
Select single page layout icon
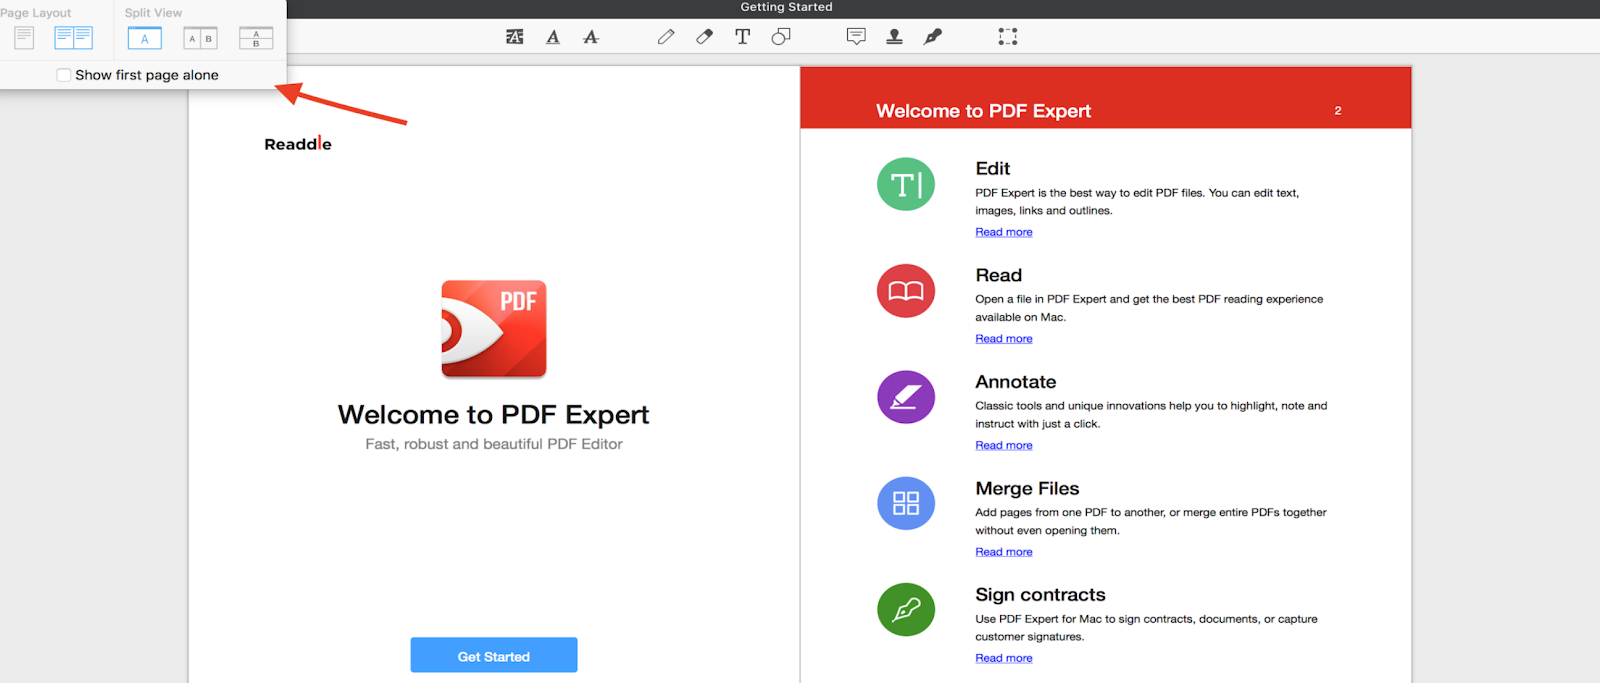[x=24, y=38]
